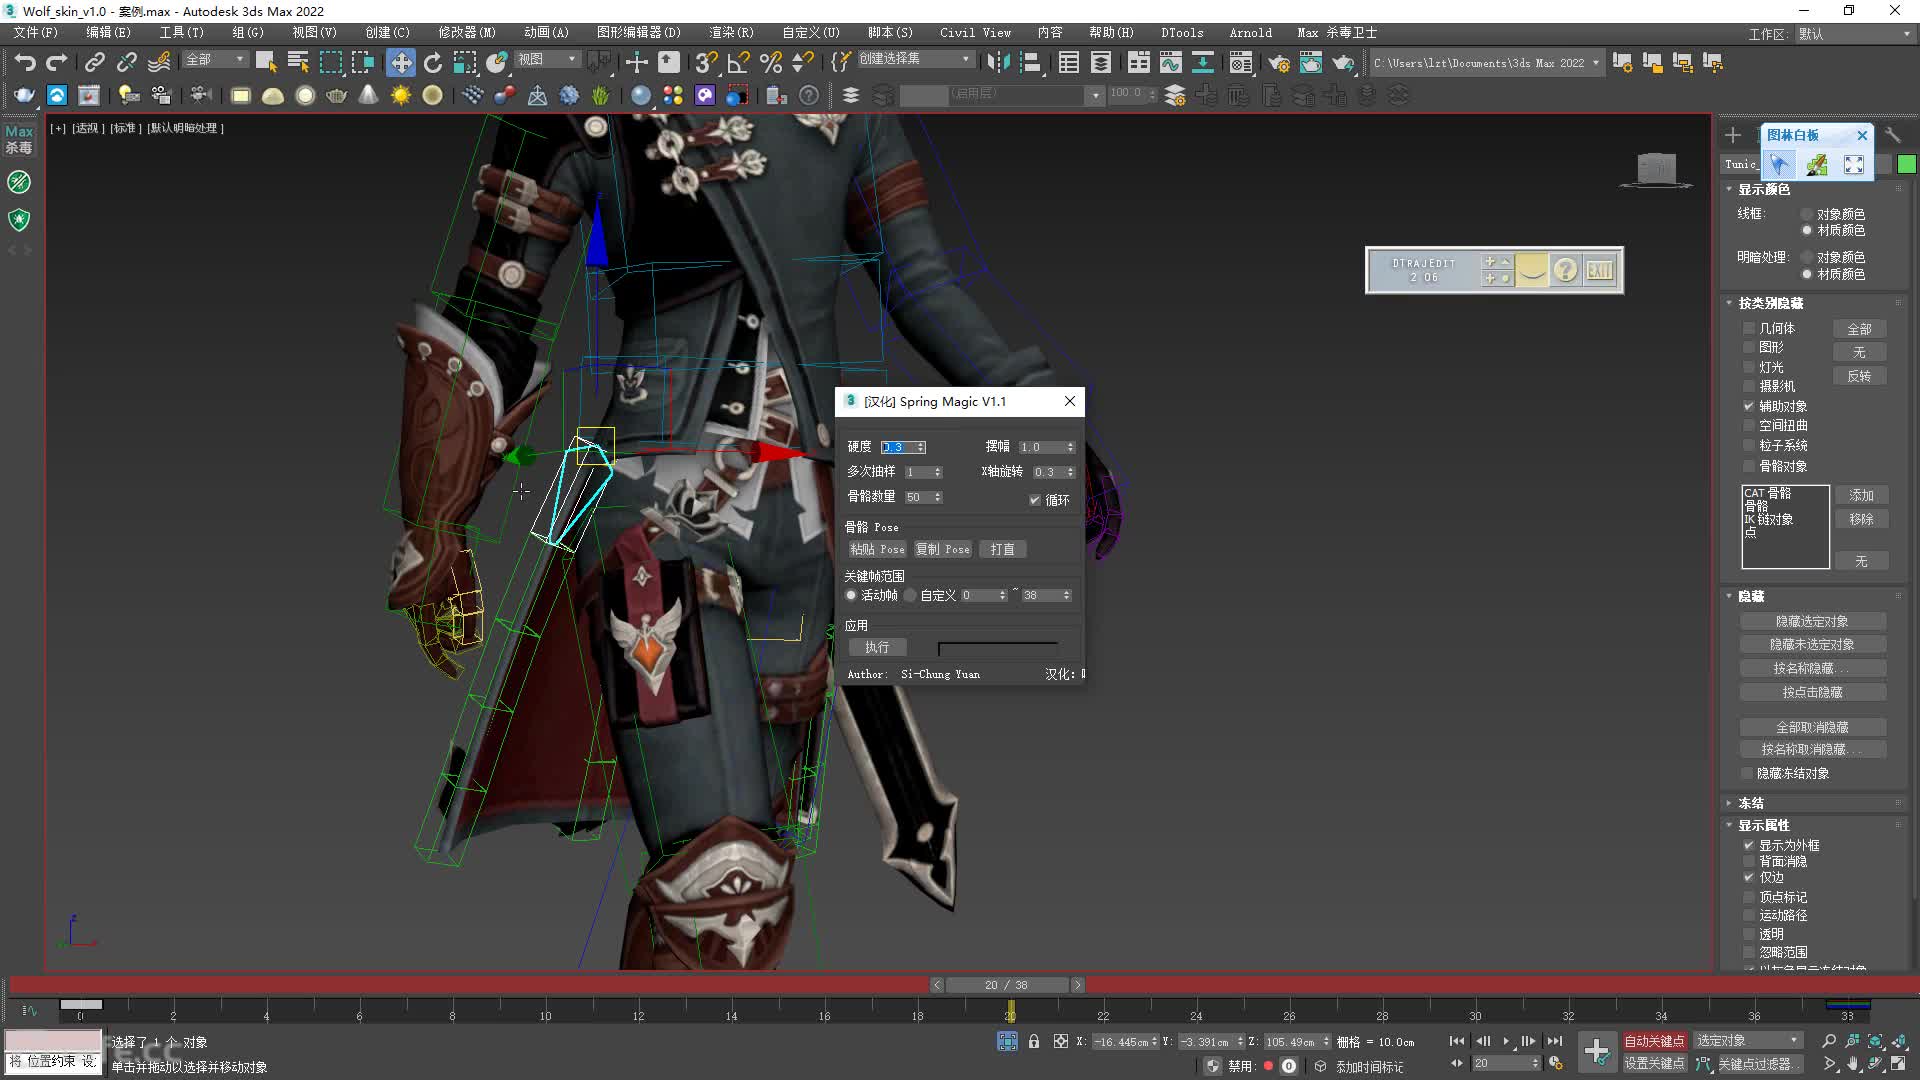Check the 骨骼对象 hide category box
The width and height of the screenshot is (1920, 1080).
(1749, 466)
